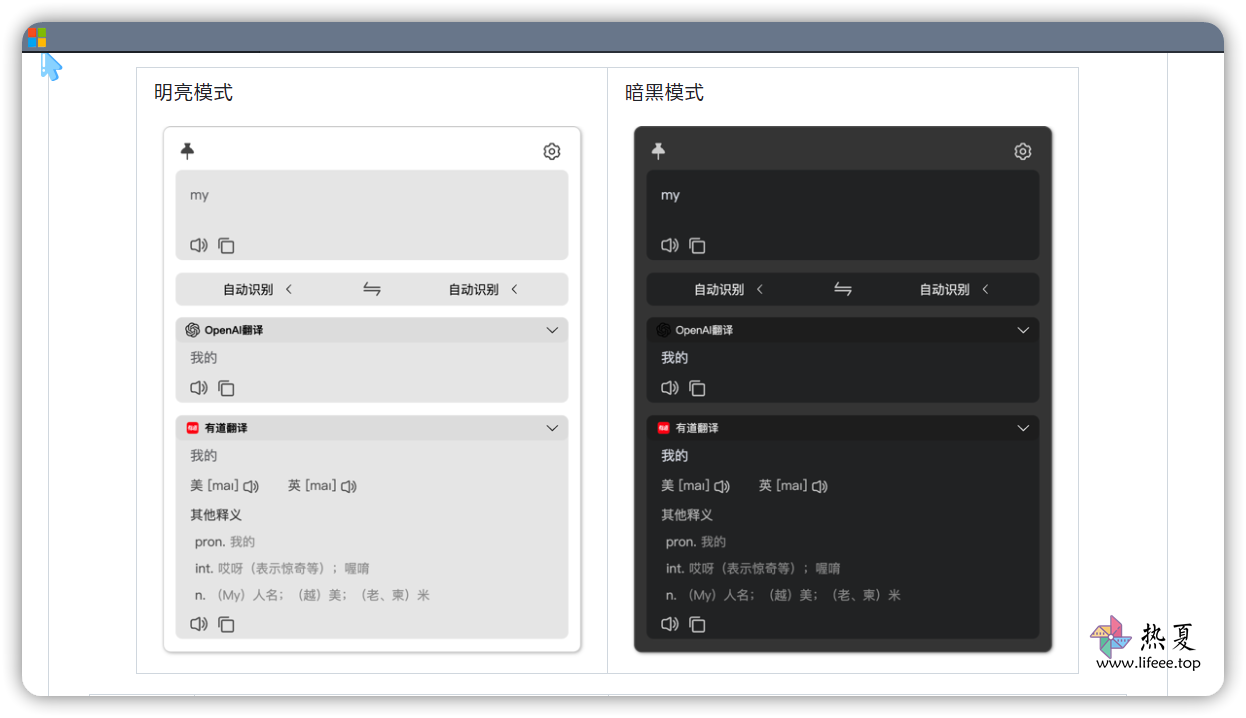The height and width of the screenshot is (718, 1246).
Task: Collapse 有道翻译 section in dark mode
Action: click(1023, 428)
